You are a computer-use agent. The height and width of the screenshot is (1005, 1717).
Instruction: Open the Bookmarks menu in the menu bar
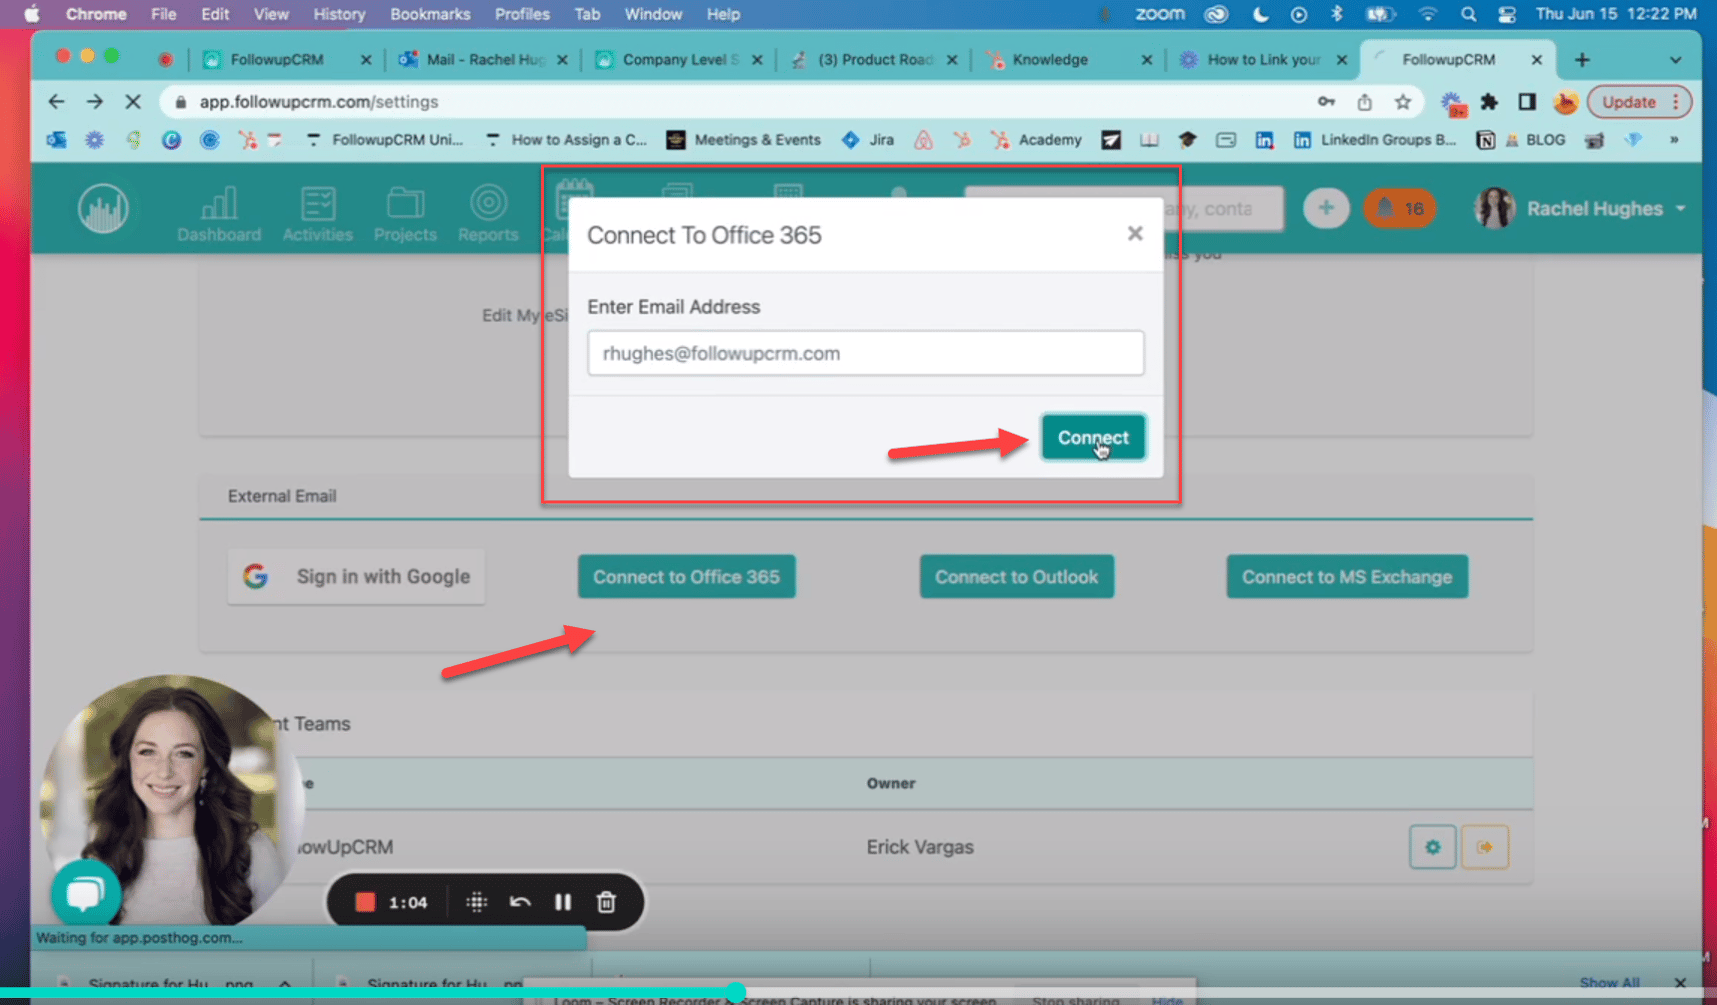click(430, 14)
